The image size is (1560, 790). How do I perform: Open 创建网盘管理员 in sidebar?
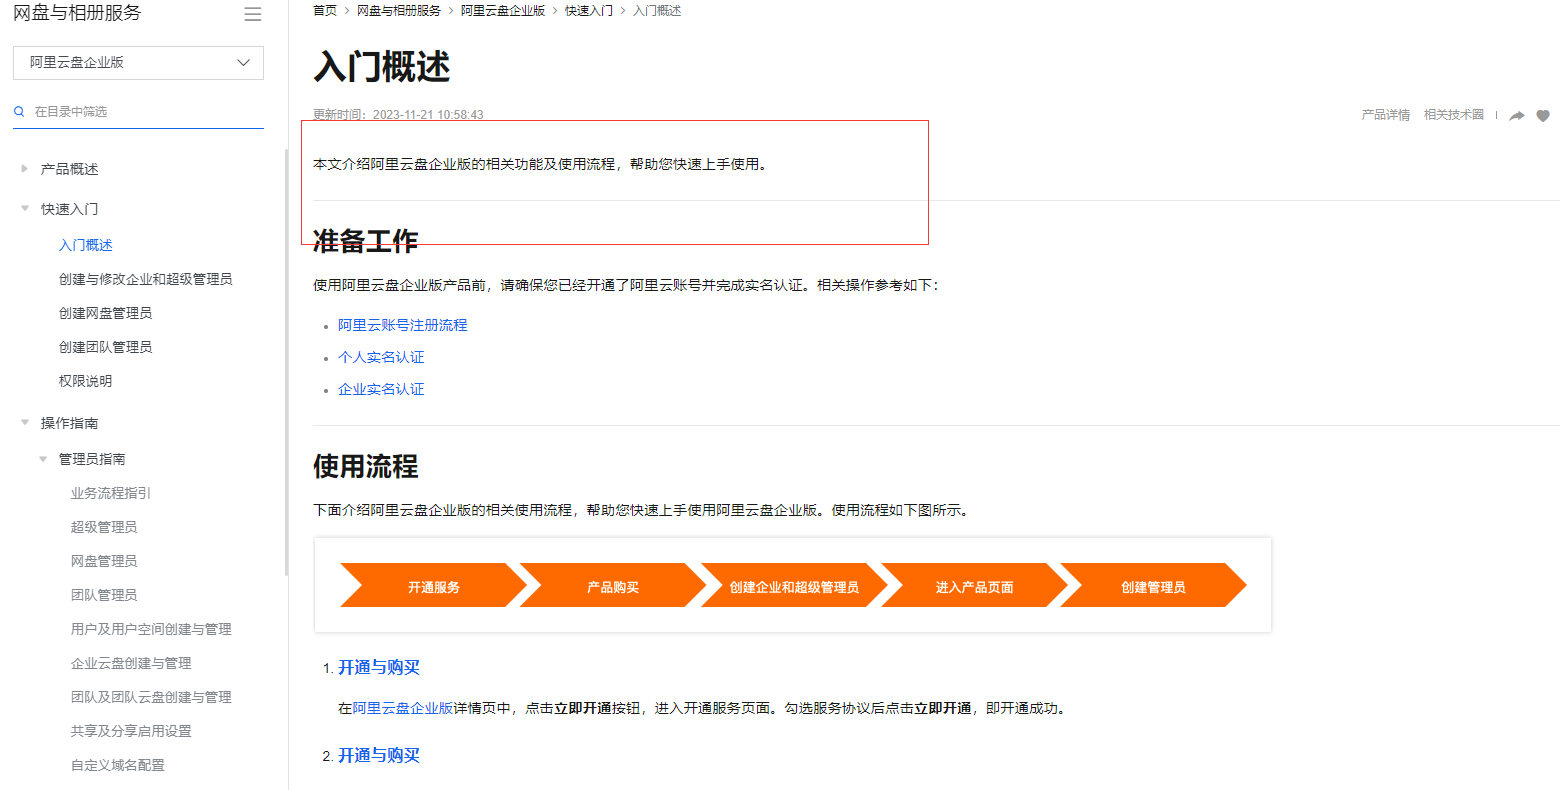[x=106, y=313]
